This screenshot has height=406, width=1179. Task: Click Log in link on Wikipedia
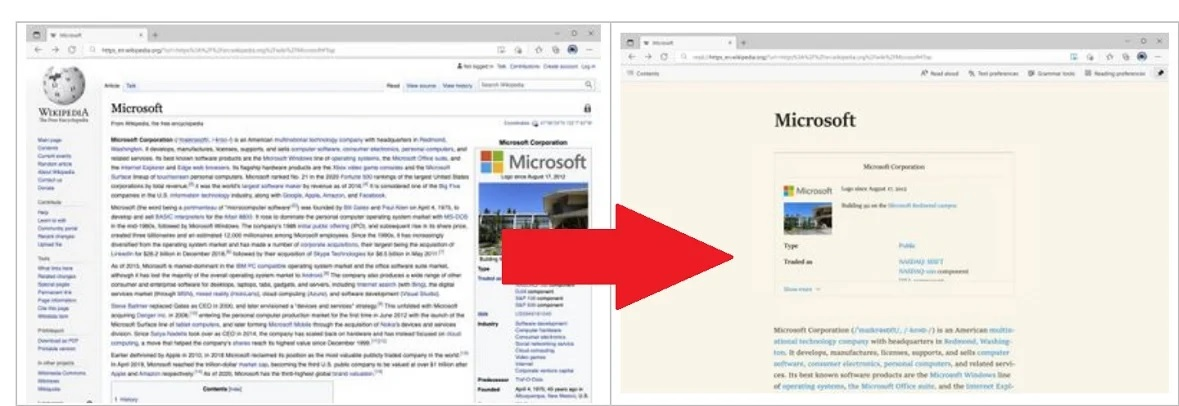588,66
